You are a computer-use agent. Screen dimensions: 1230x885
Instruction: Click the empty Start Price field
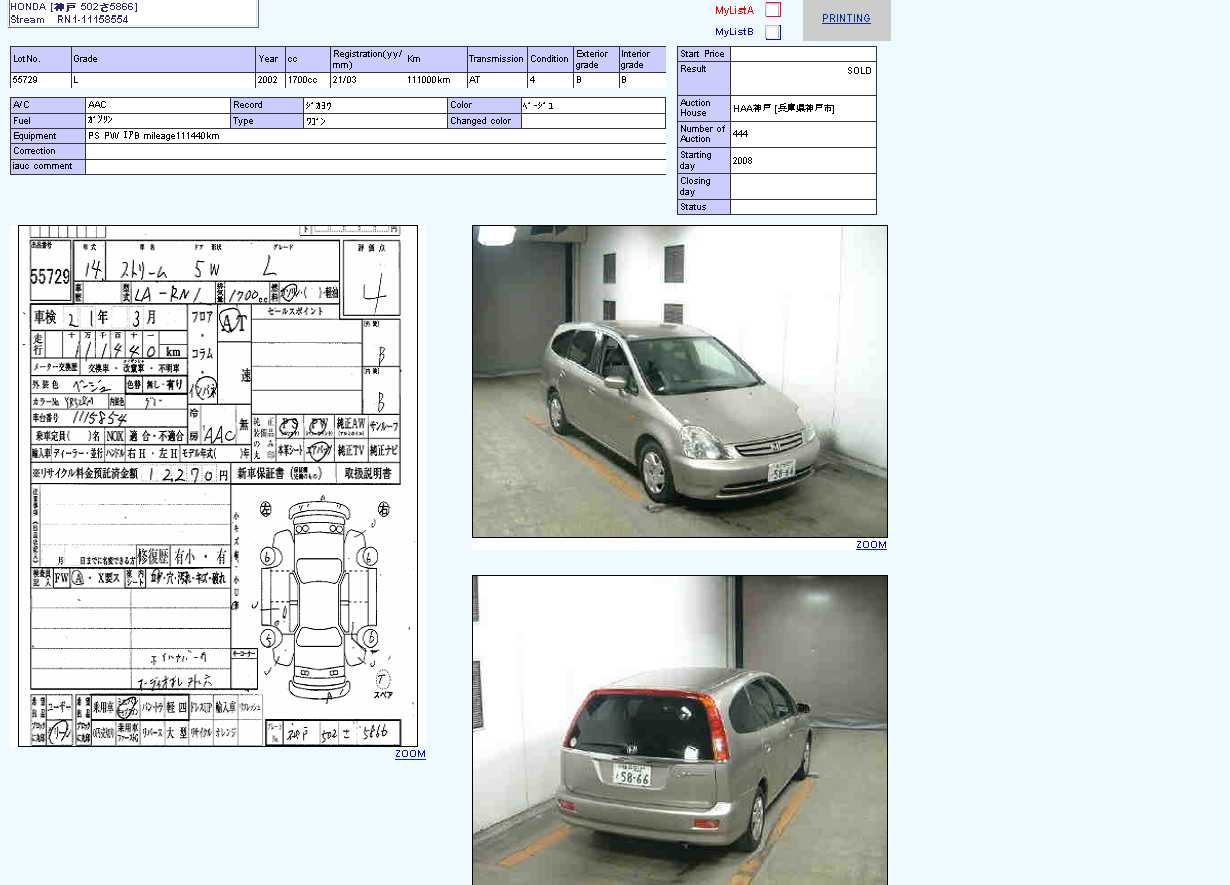[803, 54]
